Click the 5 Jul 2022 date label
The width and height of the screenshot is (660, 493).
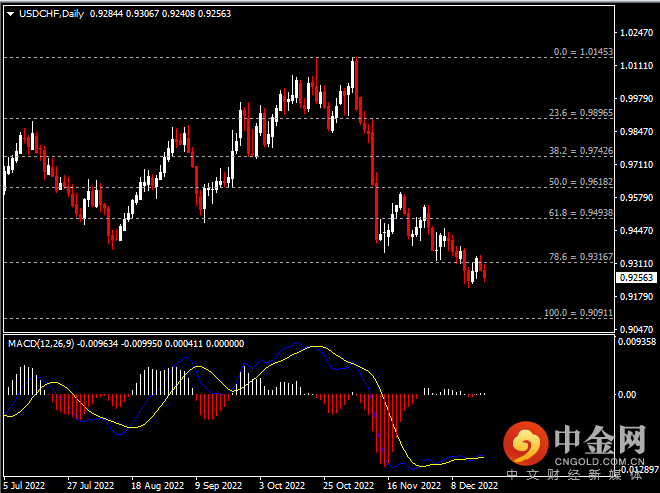point(24,484)
